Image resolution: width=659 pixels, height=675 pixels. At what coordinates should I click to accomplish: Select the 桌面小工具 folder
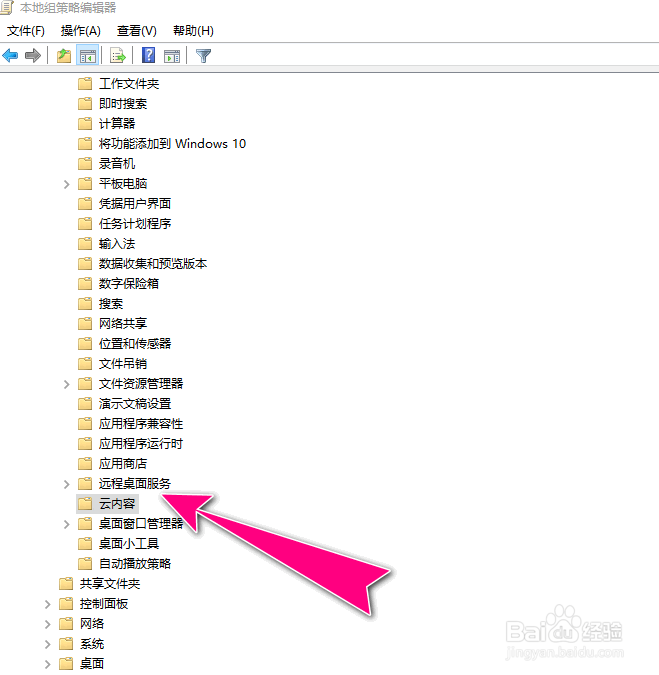(129, 544)
